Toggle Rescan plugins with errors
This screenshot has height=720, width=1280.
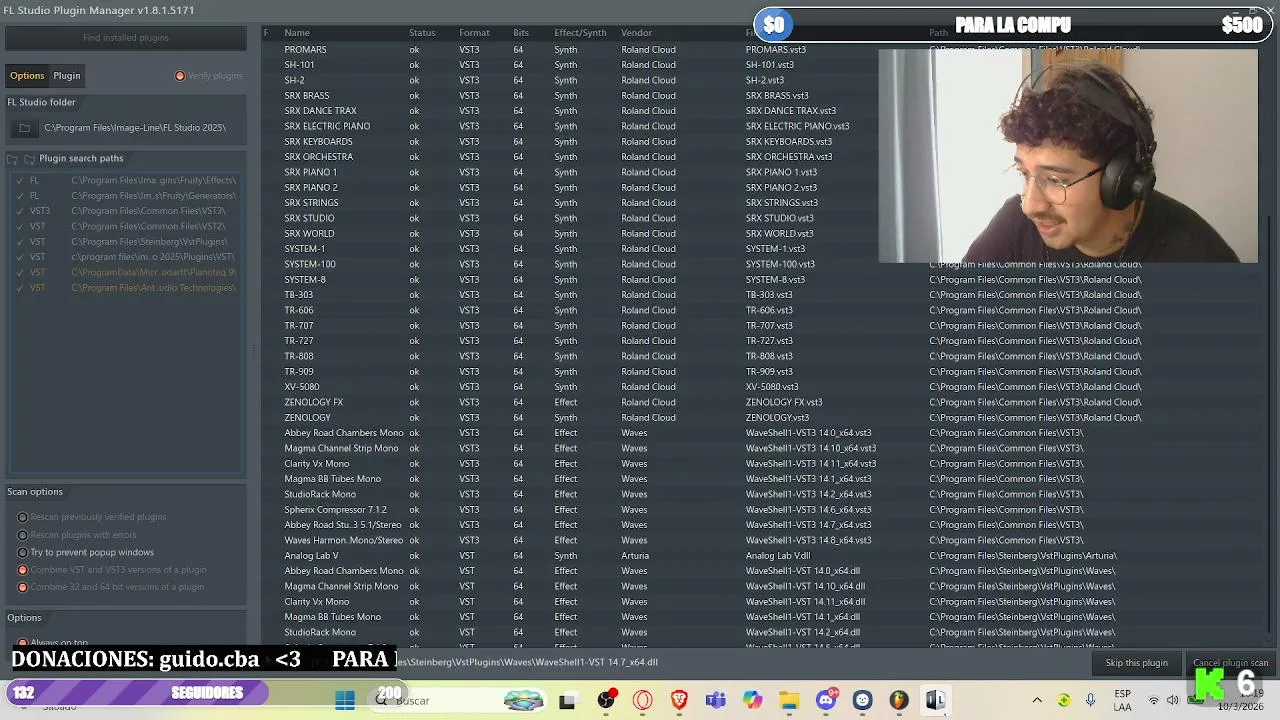[x=22, y=535]
